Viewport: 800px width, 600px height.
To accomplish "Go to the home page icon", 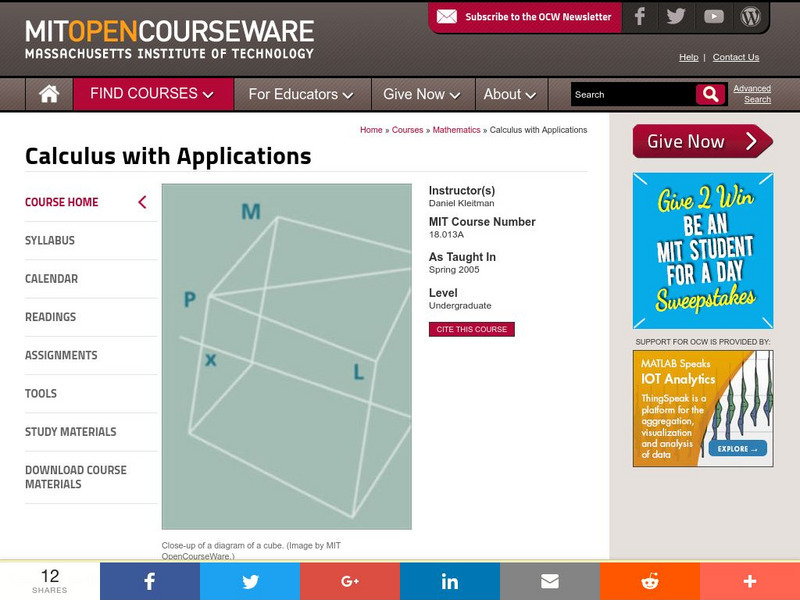I will [49, 94].
